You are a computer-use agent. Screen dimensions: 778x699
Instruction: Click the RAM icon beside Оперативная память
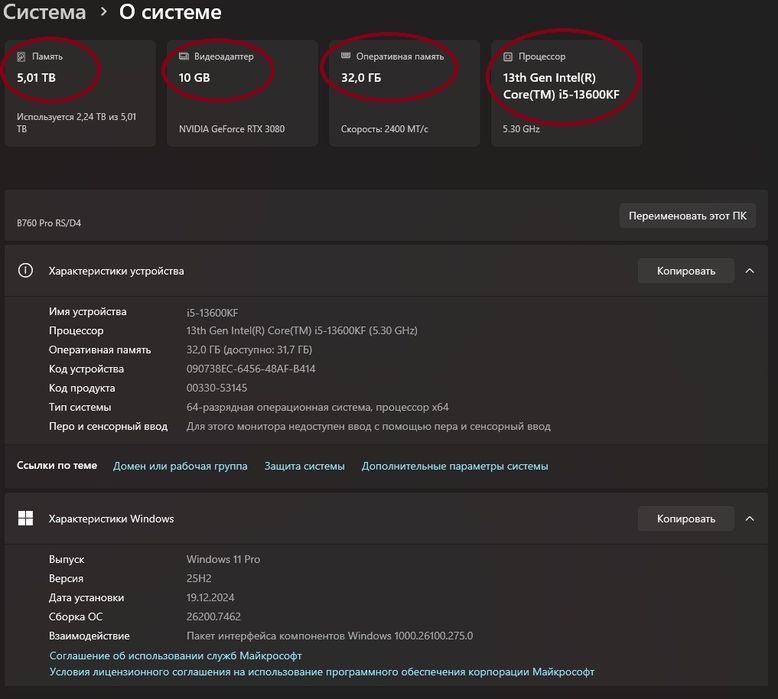tap(346, 56)
